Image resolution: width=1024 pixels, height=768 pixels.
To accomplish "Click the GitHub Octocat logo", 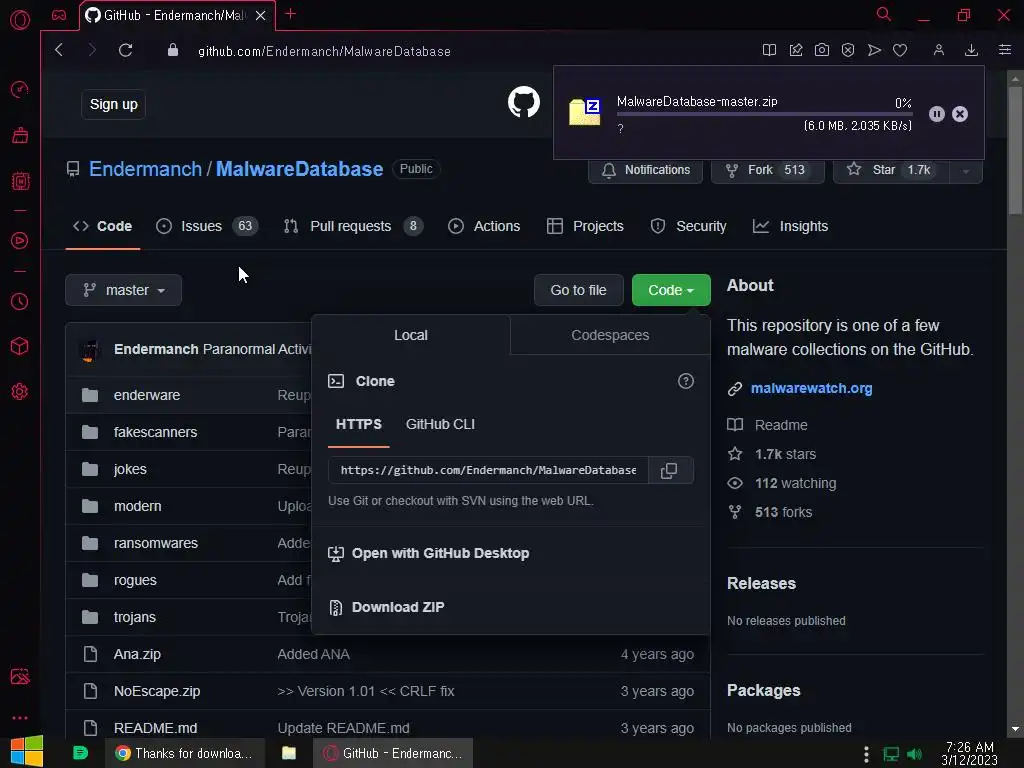I will tap(524, 103).
